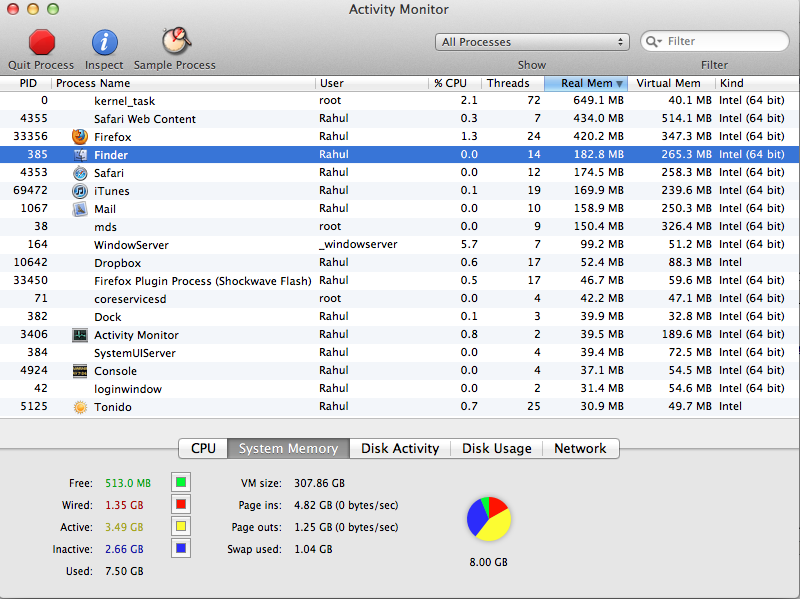Click the 189.6 MB virtual memory value

point(686,334)
